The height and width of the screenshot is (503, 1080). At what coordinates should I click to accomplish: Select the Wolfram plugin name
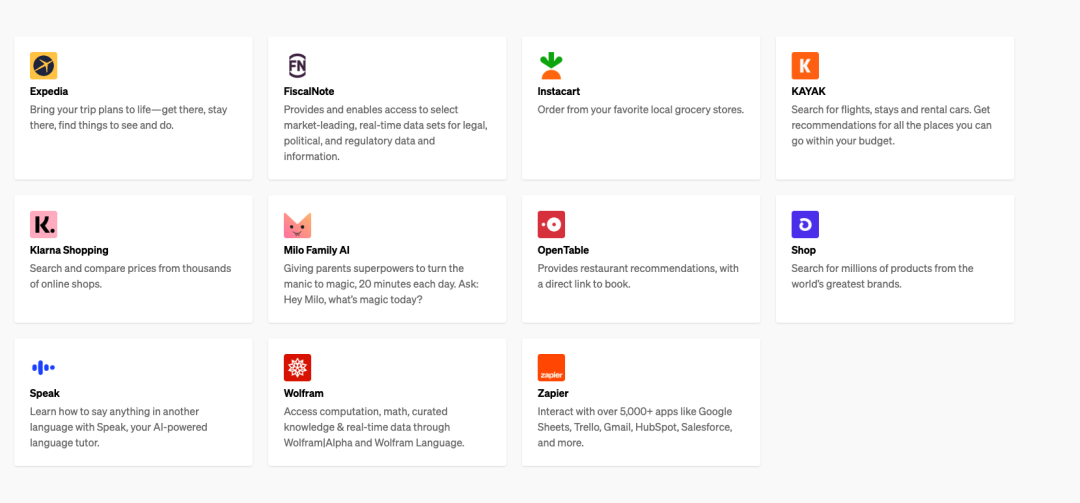pos(304,393)
